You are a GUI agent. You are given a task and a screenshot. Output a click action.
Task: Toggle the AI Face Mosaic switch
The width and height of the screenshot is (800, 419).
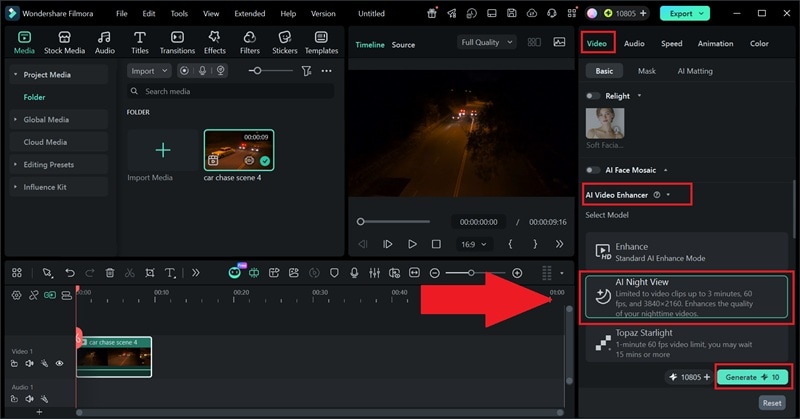point(593,170)
